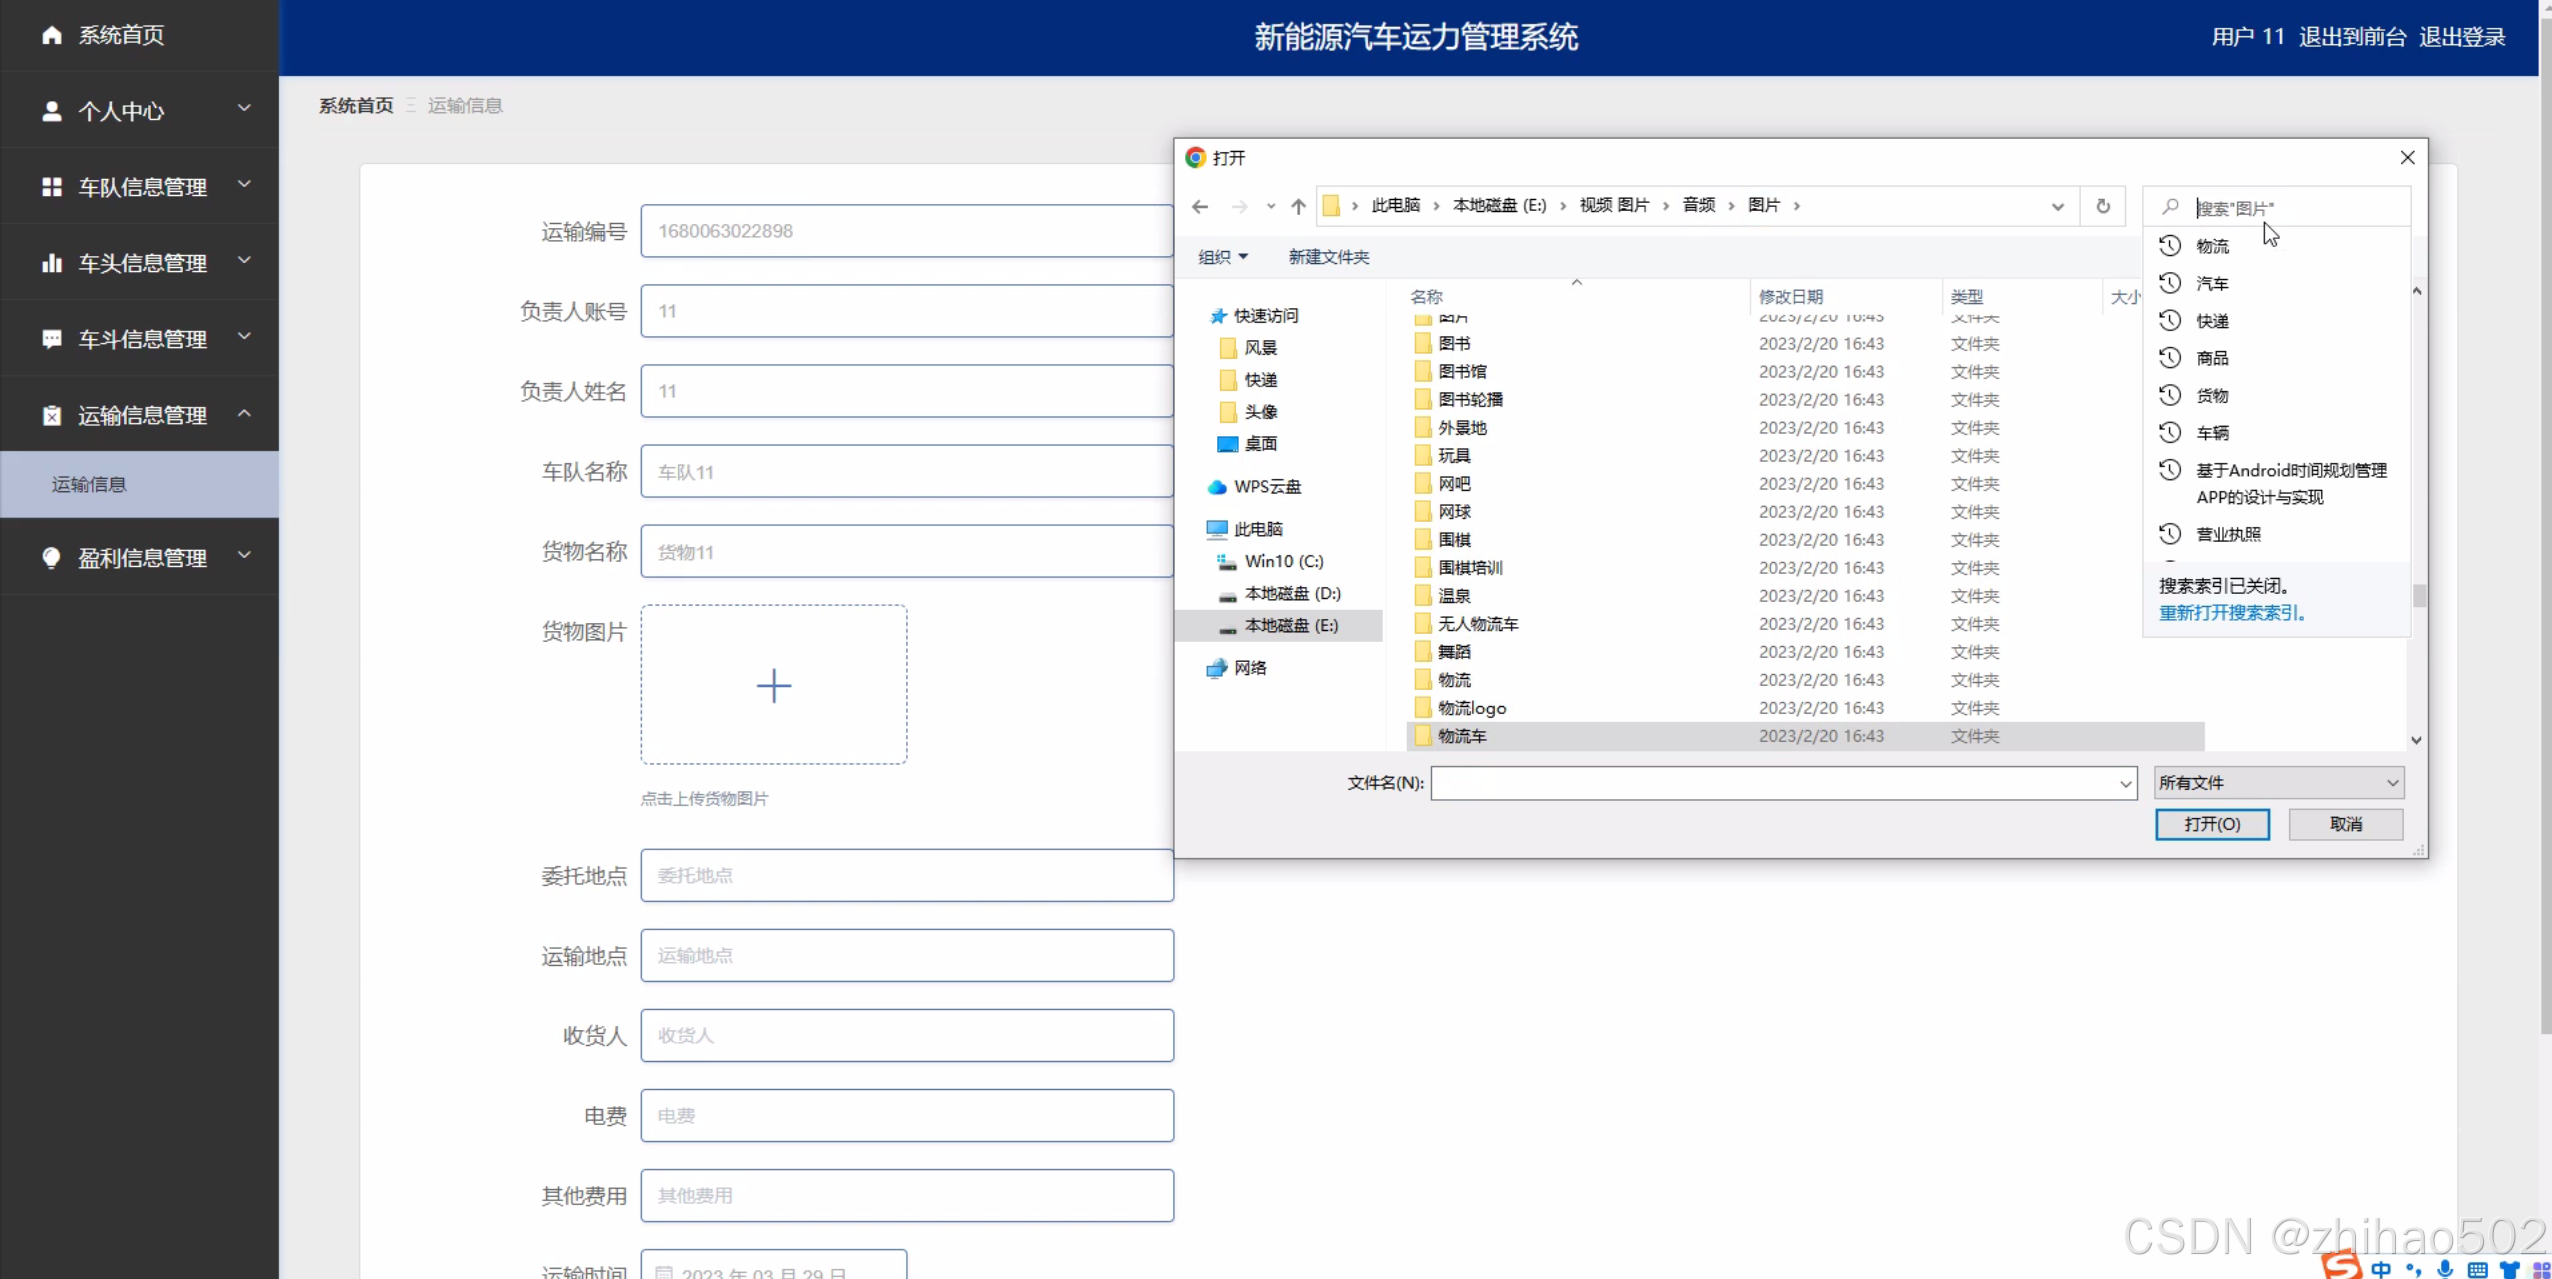Open address bar path history dropdown
2552x1279 pixels.
2057,206
